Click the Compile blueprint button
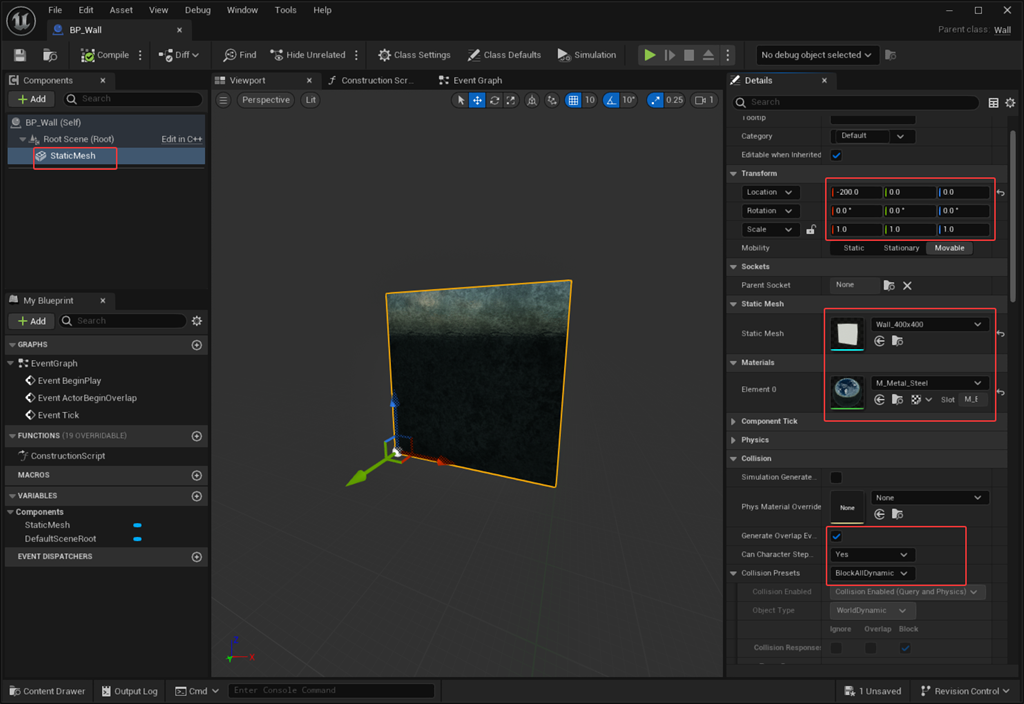Viewport: 1024px width, 704px height. (105, 55)
